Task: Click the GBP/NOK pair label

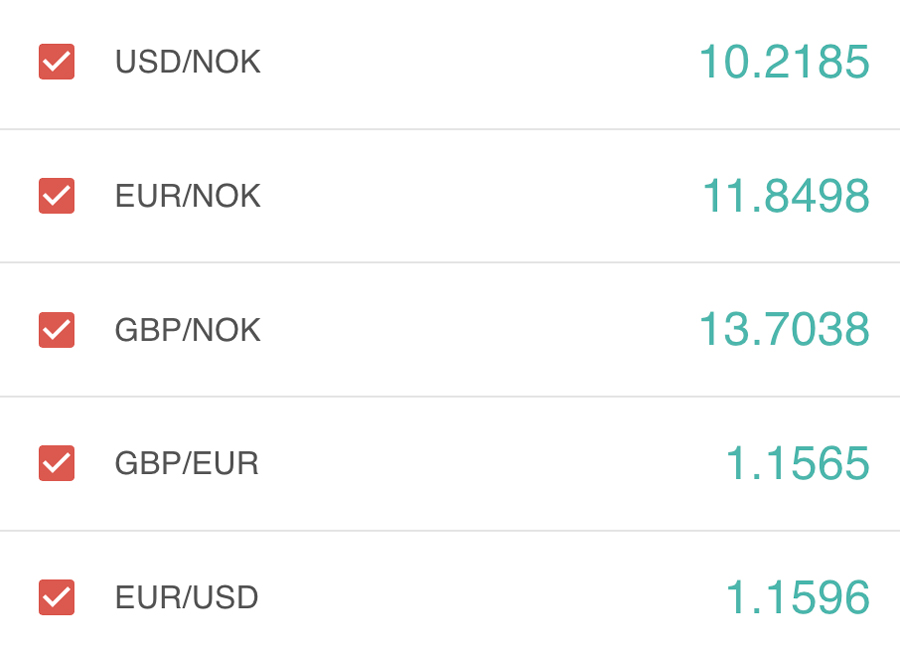Action: click(x=188, y=330)
